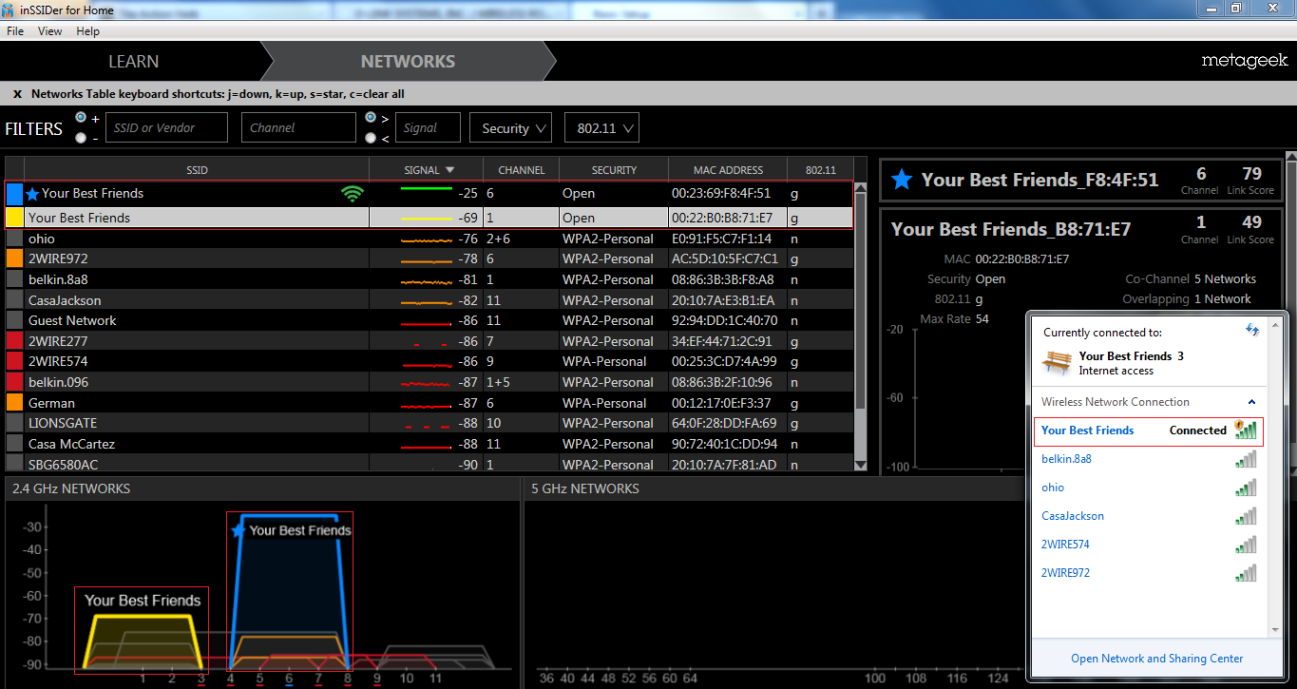Screen dimensions: 1297x689
Task: Dismiss the keyboard shortcuts hint bar
Action: tap(17, 94)
